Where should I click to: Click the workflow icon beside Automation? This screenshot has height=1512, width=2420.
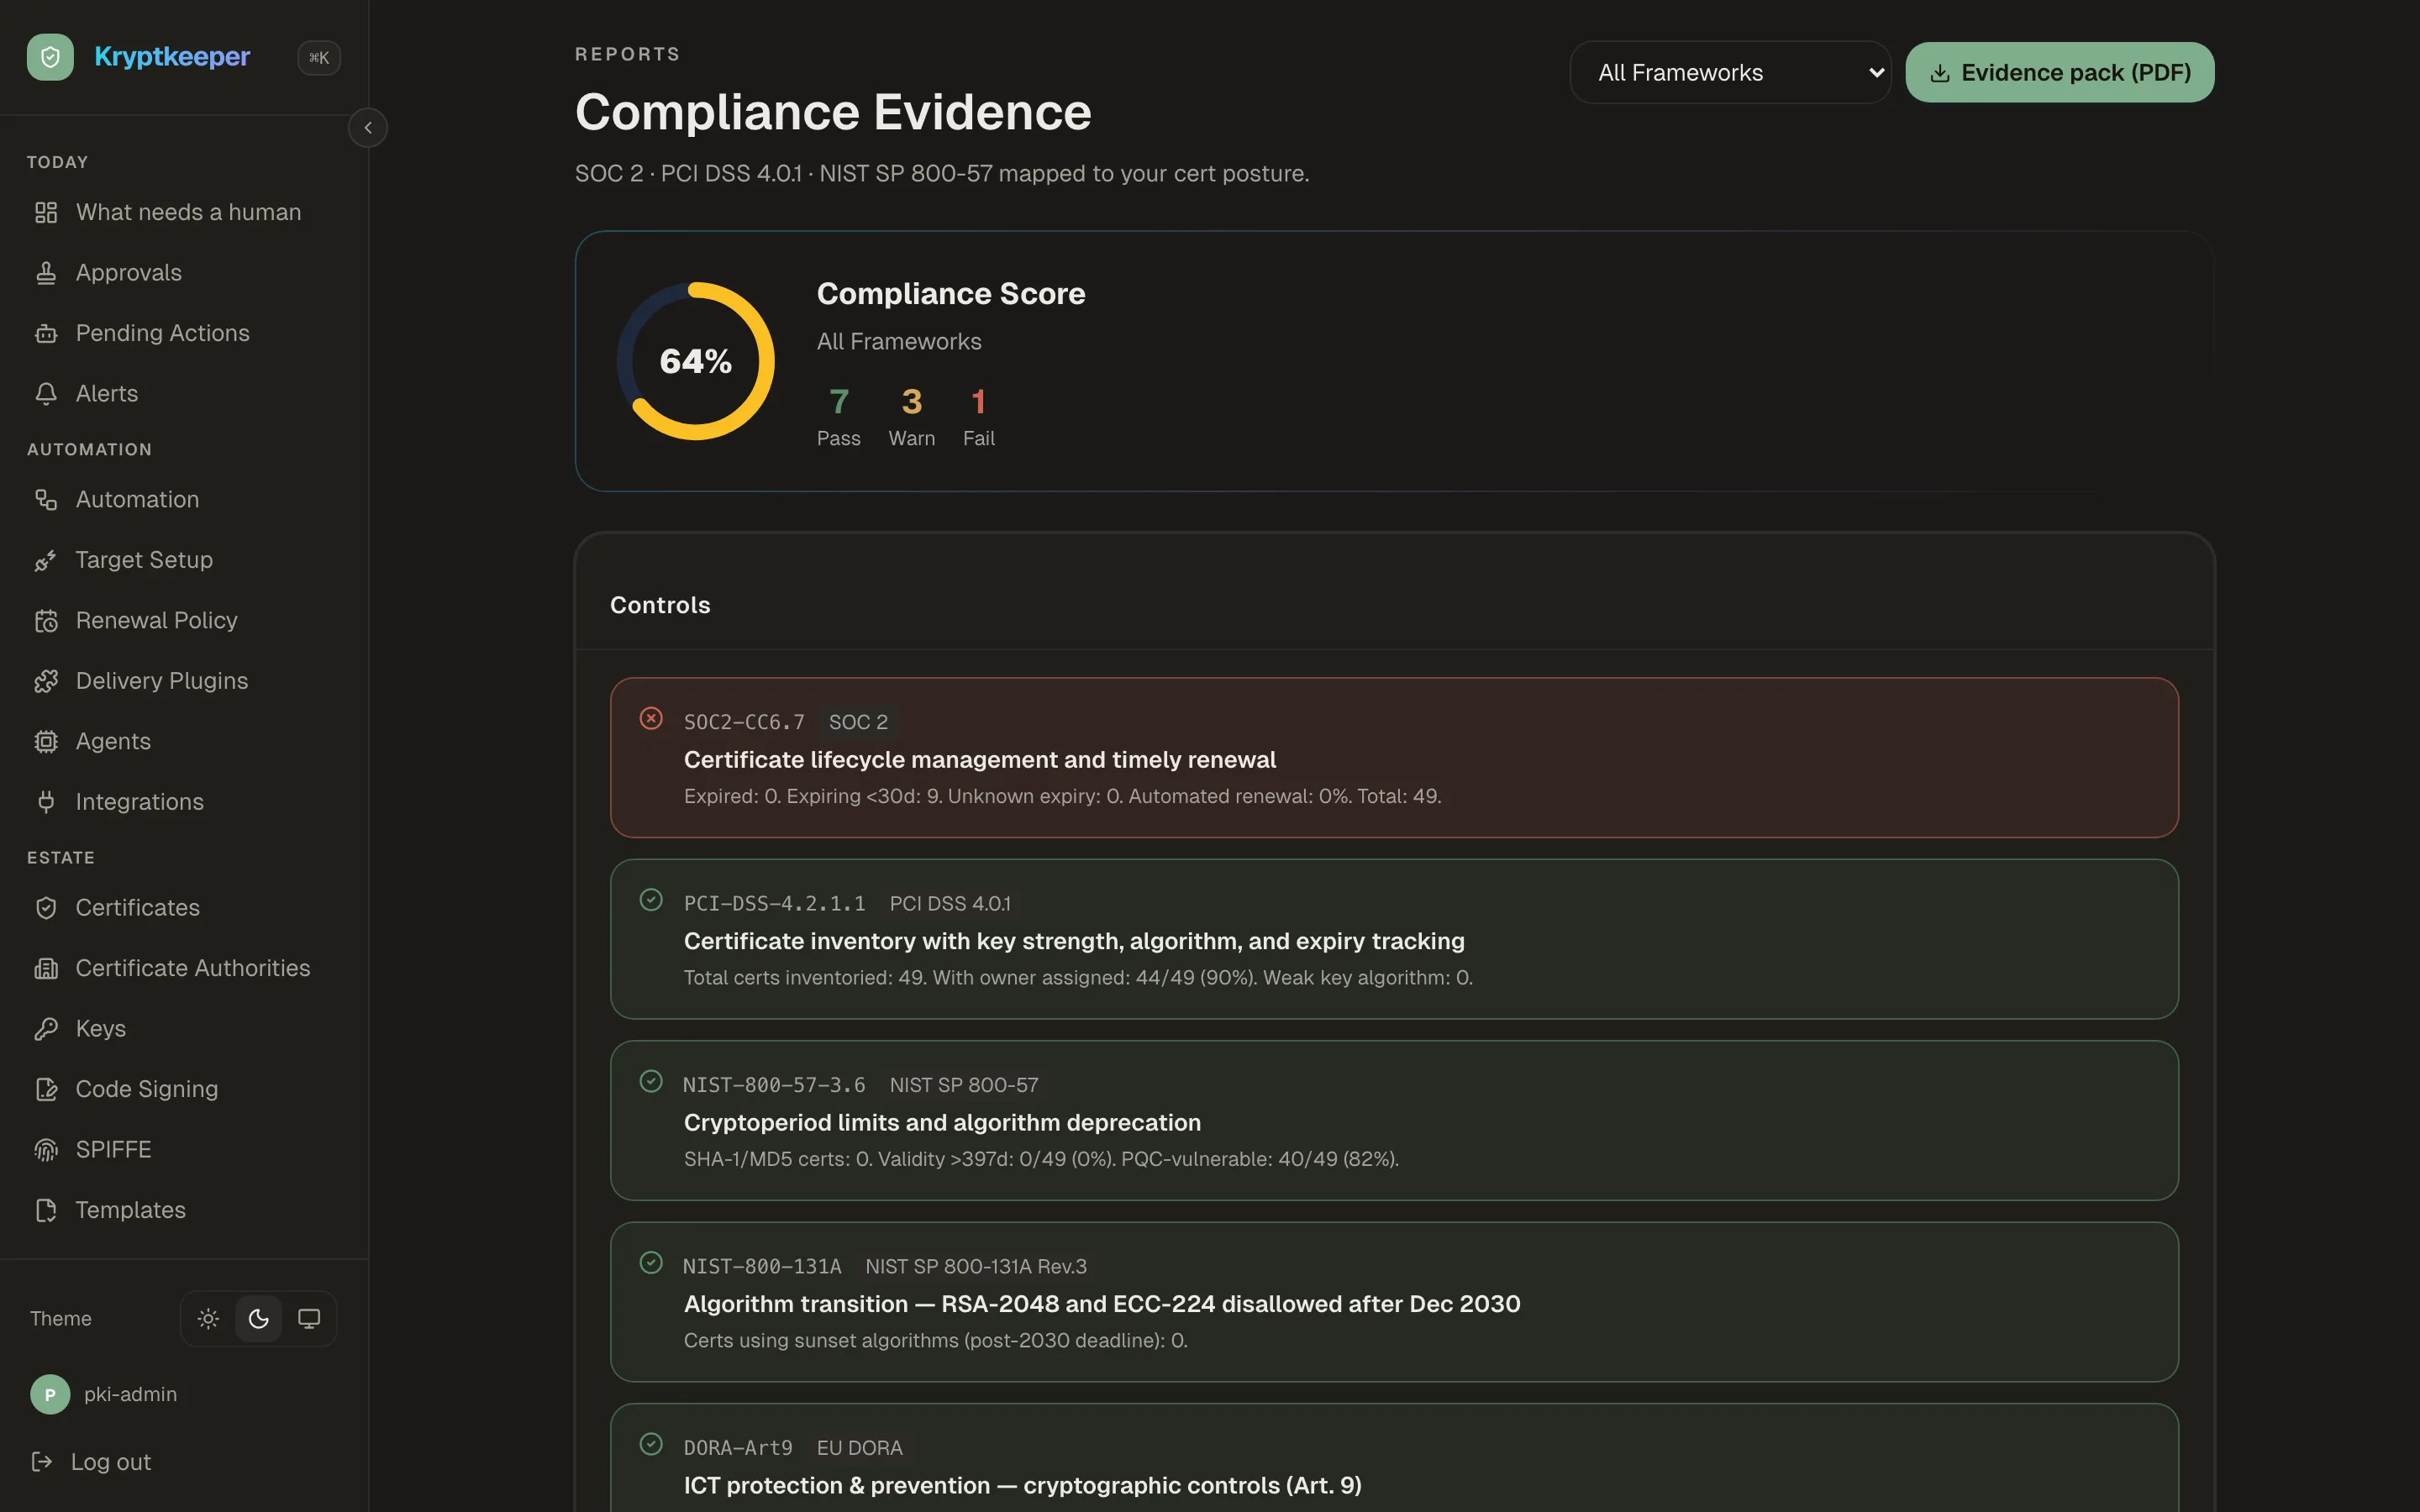[x=46, y=499]
